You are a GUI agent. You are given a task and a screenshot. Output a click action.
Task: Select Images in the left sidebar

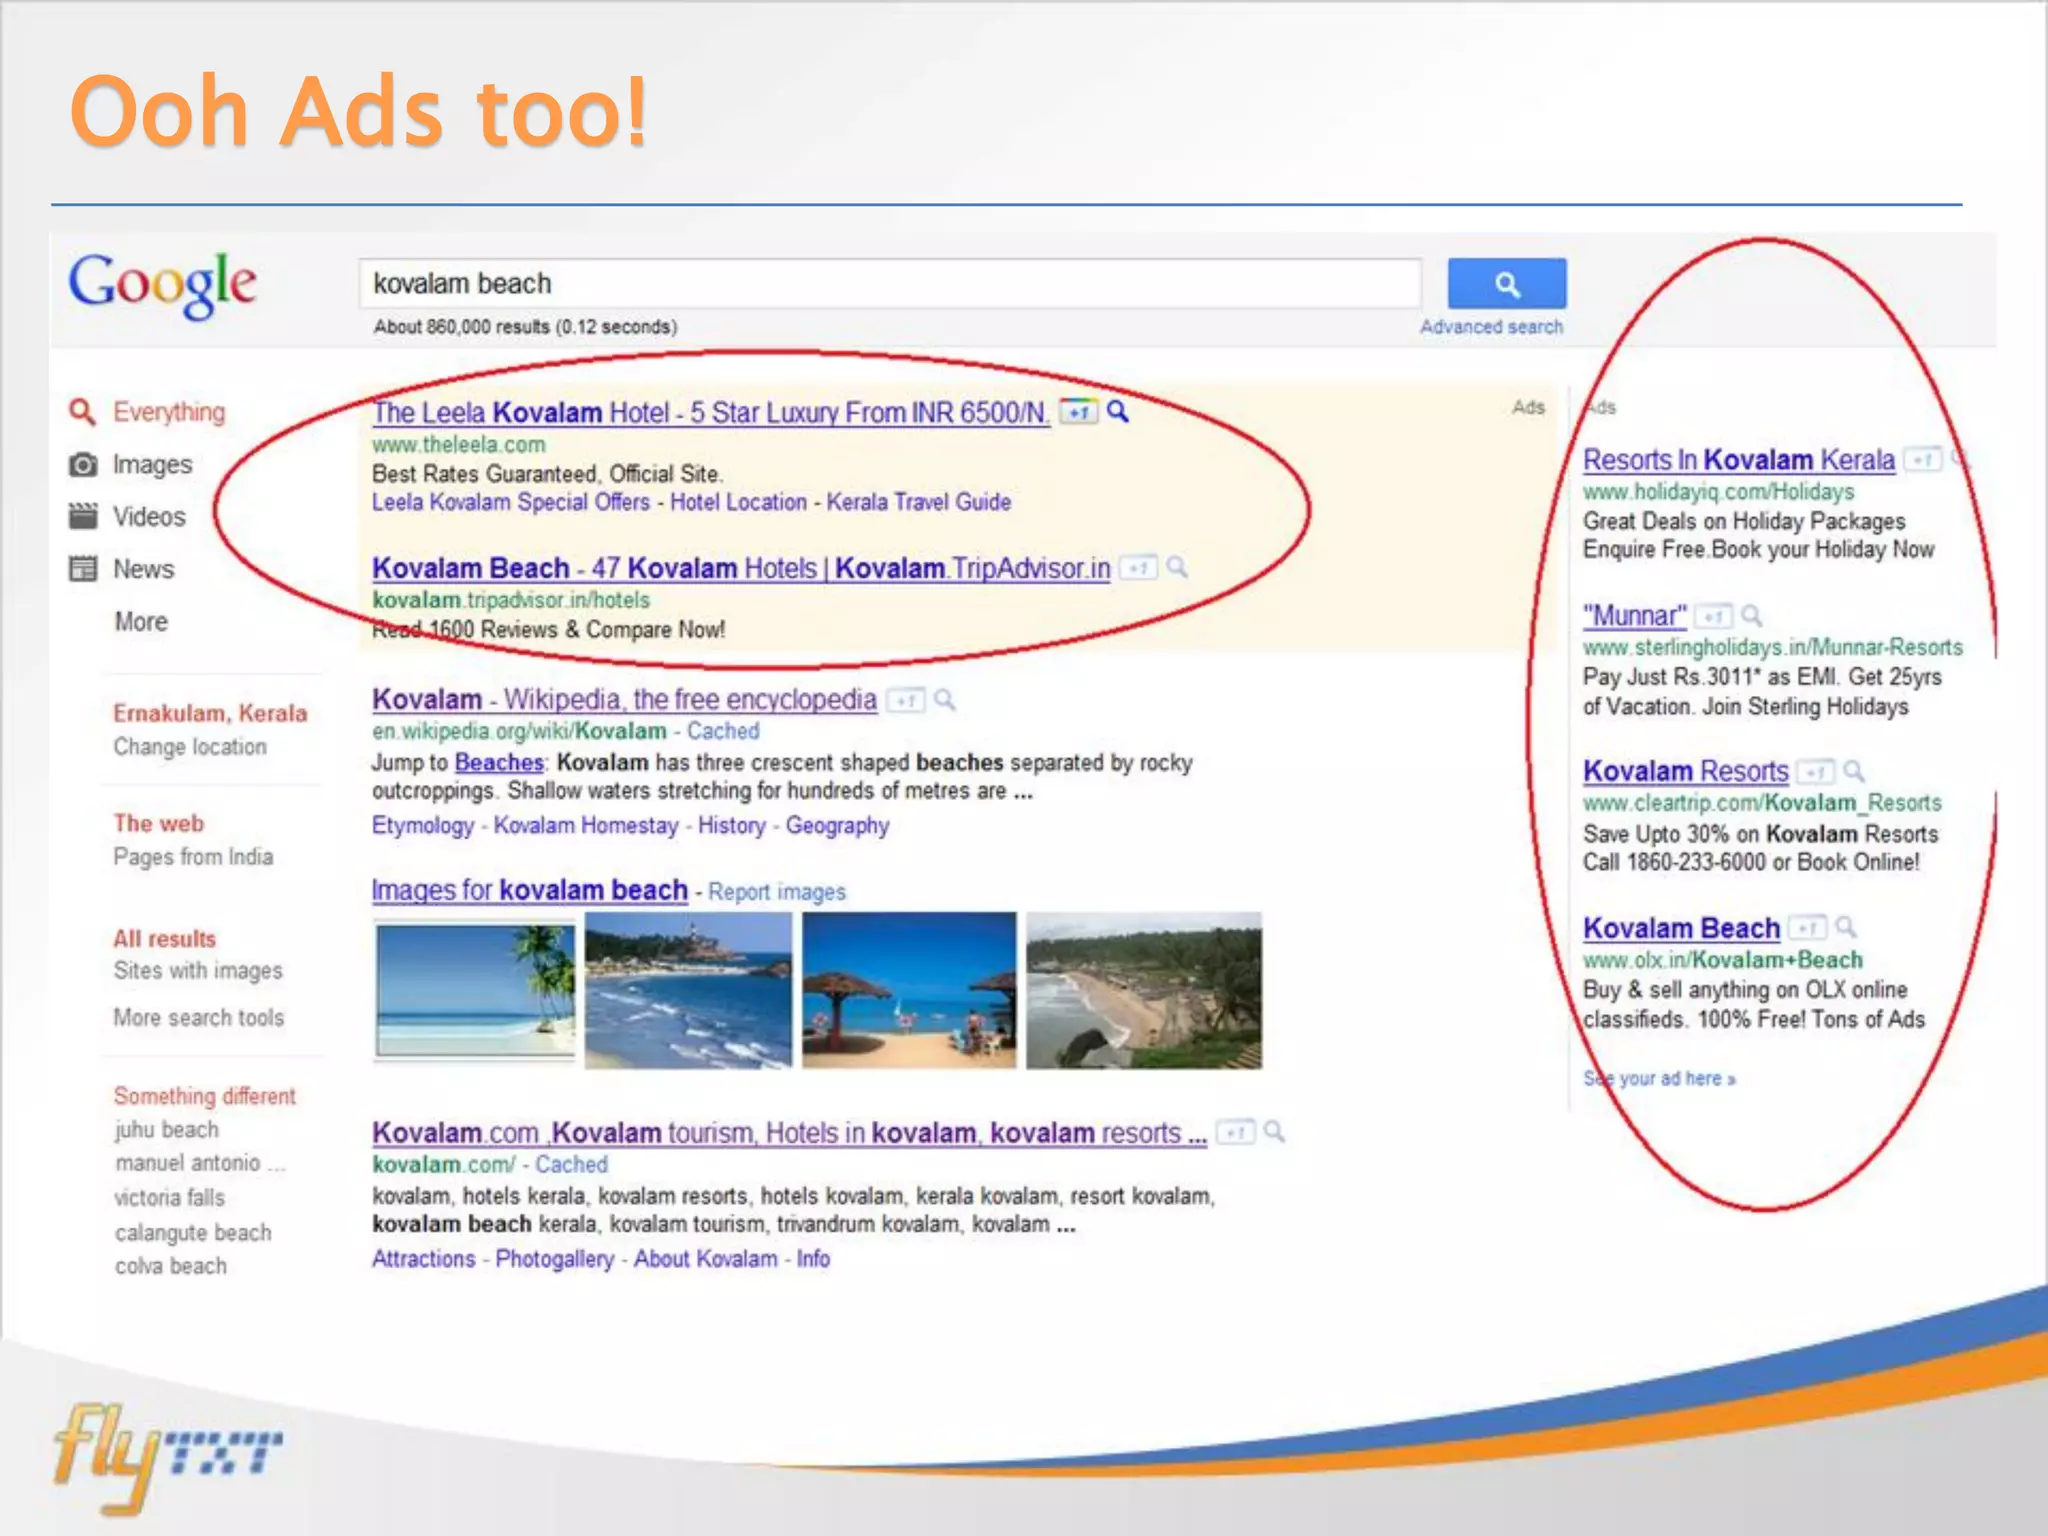(152, 465)
